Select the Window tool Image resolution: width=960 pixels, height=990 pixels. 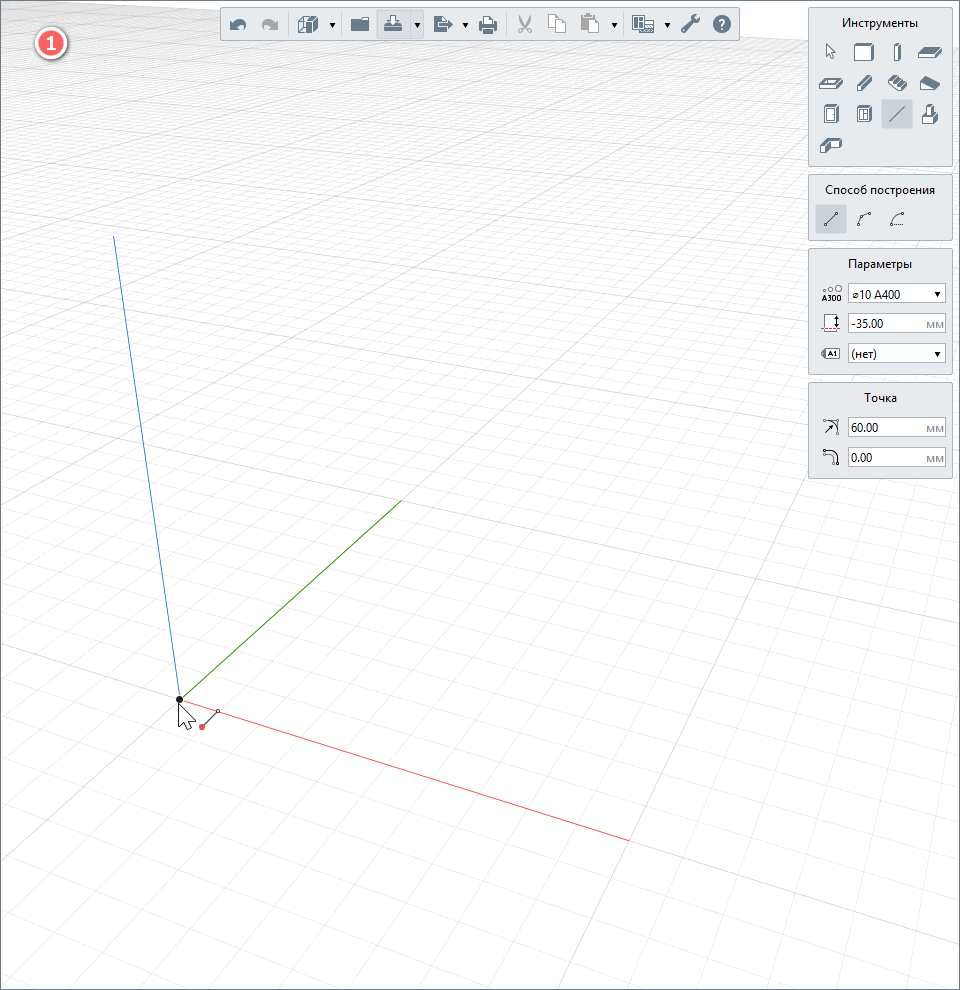(x=864, y=114)
